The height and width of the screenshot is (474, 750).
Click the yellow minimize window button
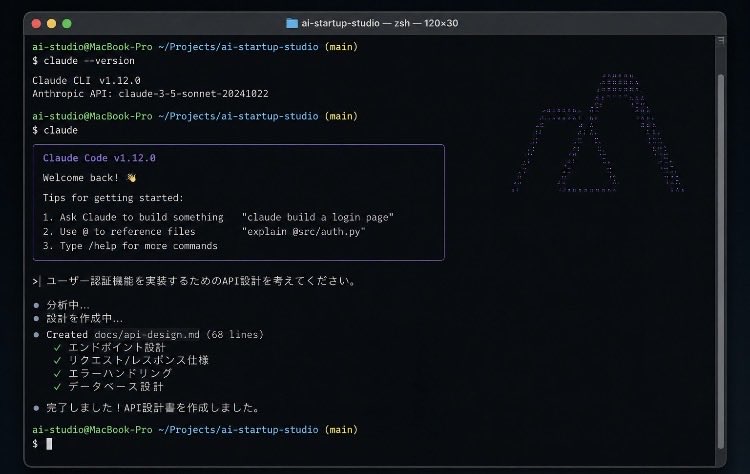[52, 23]
